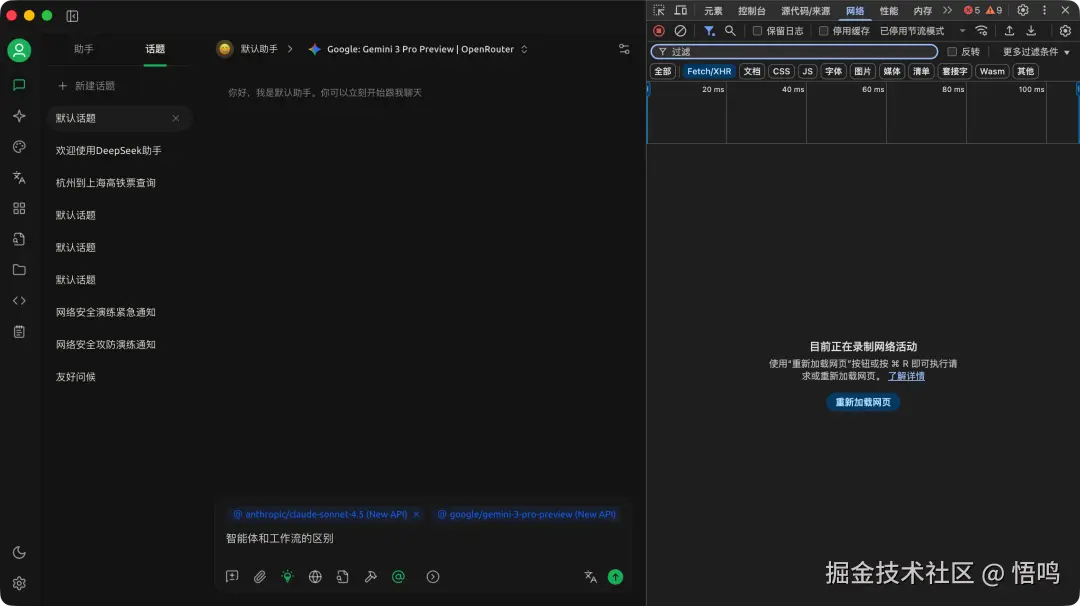This screenshot has height=606, width=1080.
Task: Import HAR file with upload icon
Action: 1009,31
